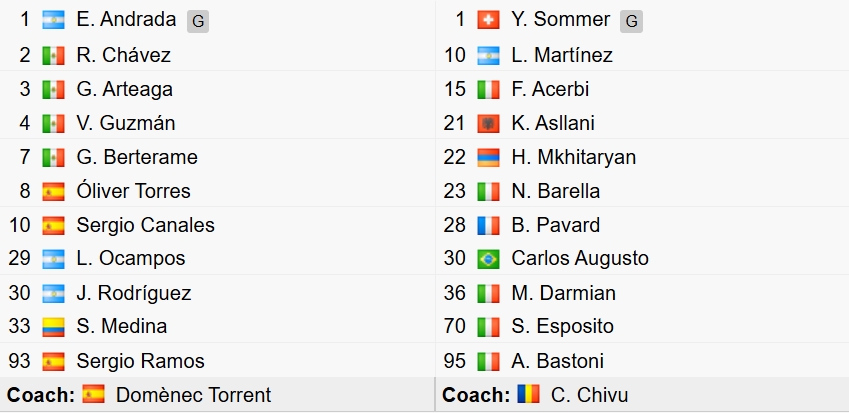Click the Brazil flag beside Carlos Augusto
The height and width of the screenshot is (413, 849).
(x=488, y=259)
